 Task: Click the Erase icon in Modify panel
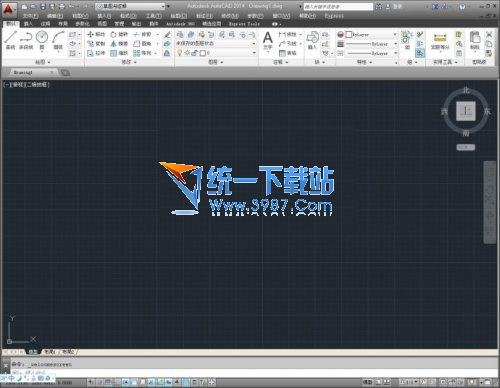(167, 34)
